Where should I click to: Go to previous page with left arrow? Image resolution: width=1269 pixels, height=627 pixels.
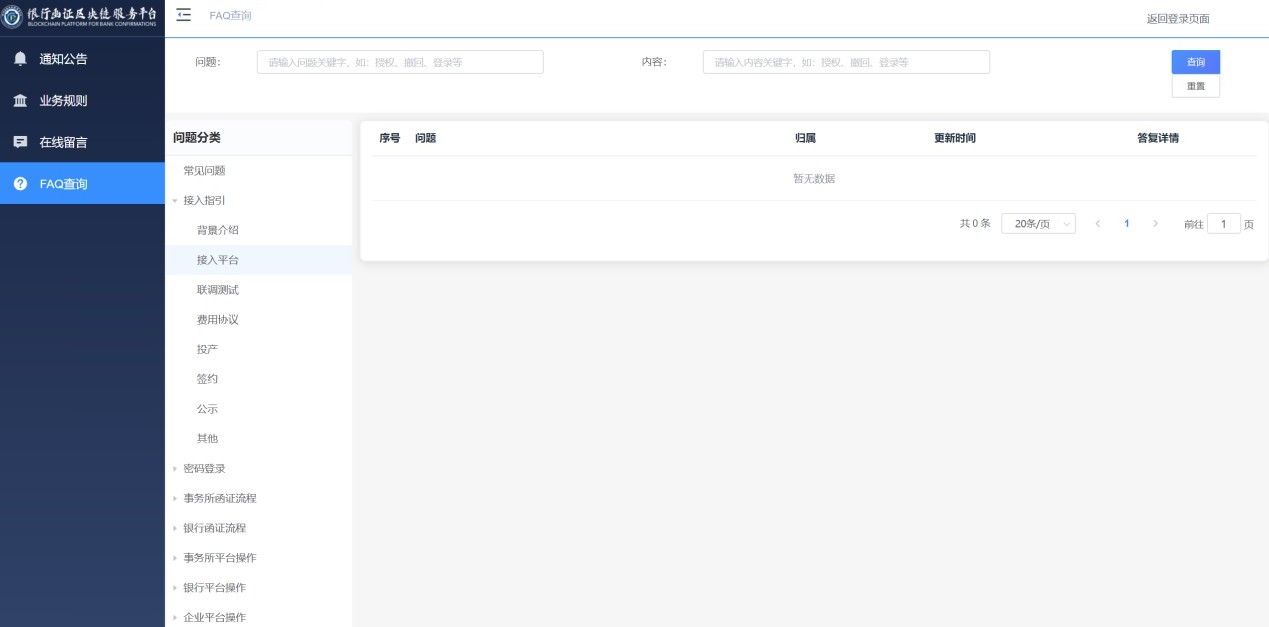click(1098, 224)
